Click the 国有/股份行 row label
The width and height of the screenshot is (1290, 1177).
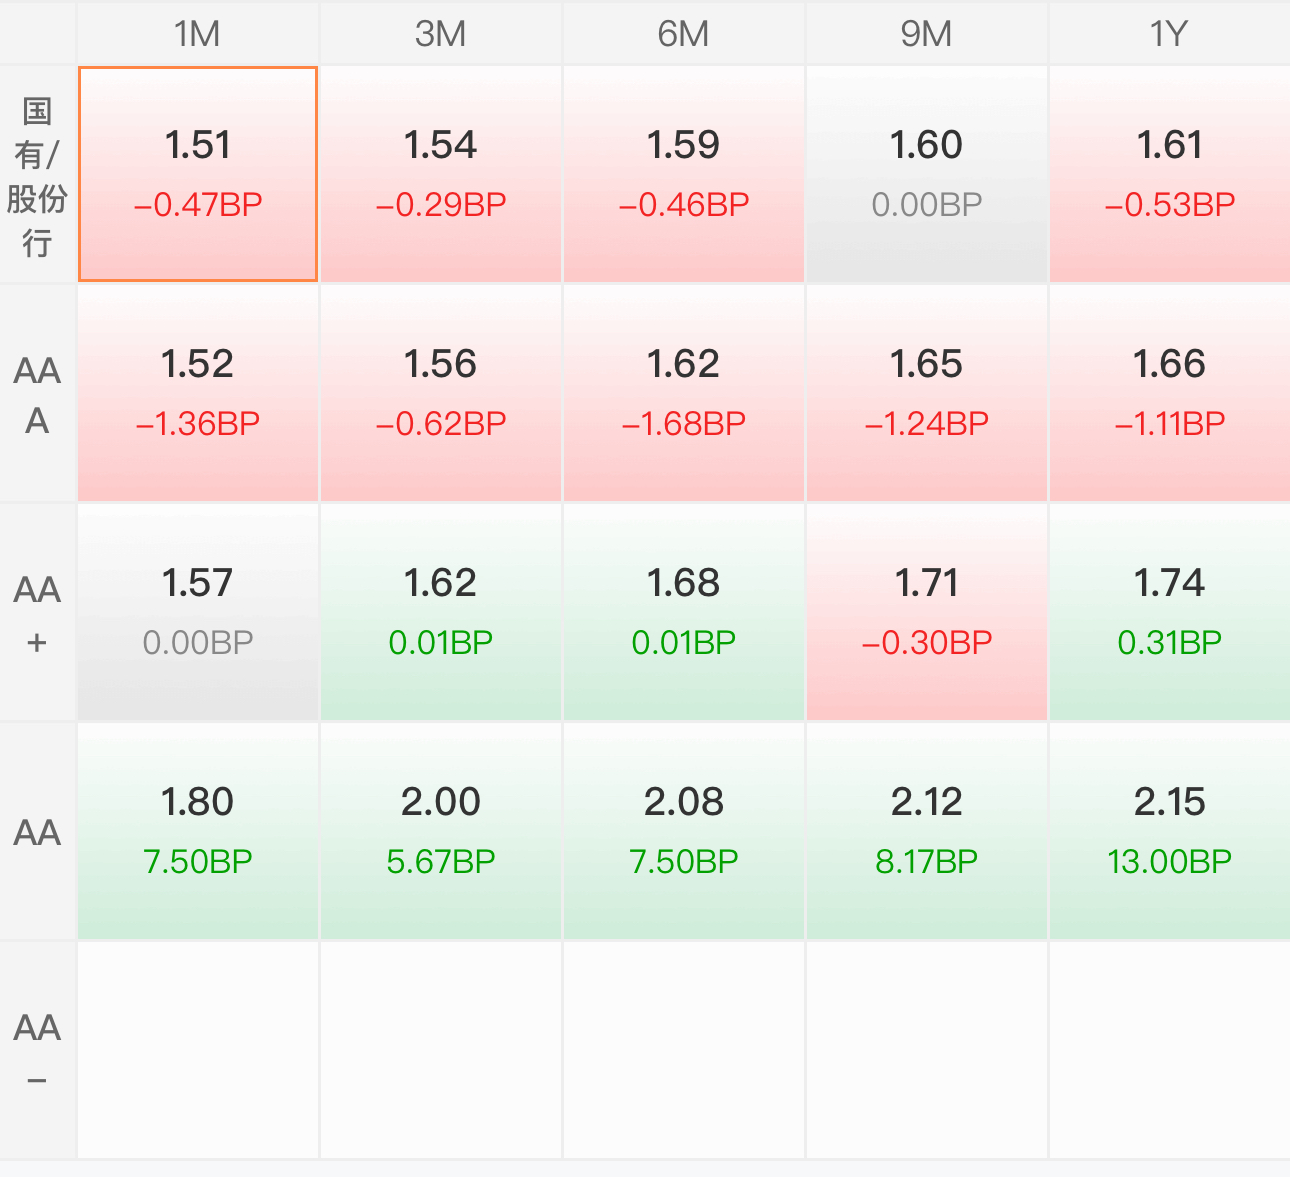pos(38,175)
